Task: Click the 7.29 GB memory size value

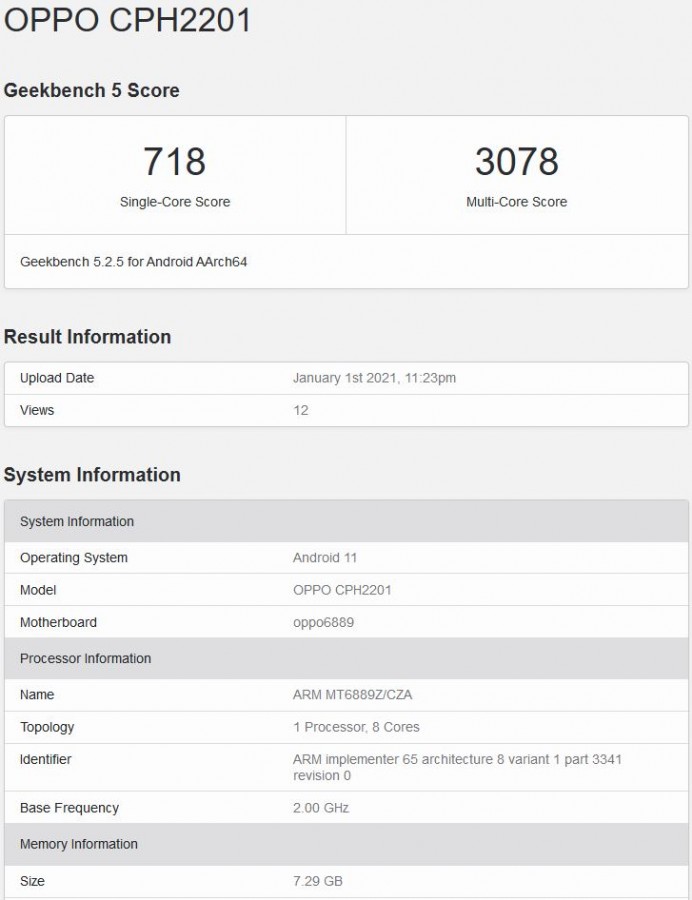Action: [318, 881]
